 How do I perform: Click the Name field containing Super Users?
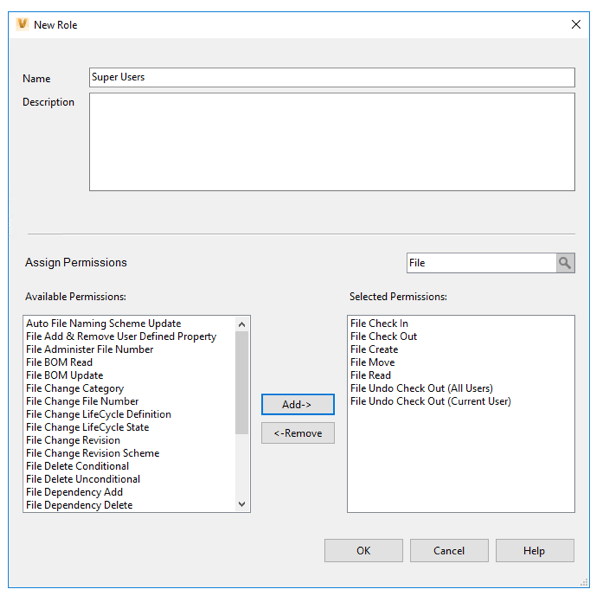332,77
